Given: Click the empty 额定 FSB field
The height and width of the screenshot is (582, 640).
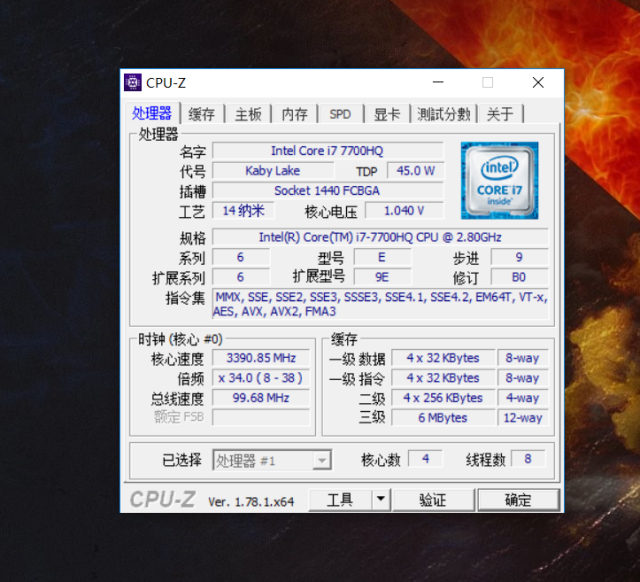Looking at the screenshot, I should point(261,418).
